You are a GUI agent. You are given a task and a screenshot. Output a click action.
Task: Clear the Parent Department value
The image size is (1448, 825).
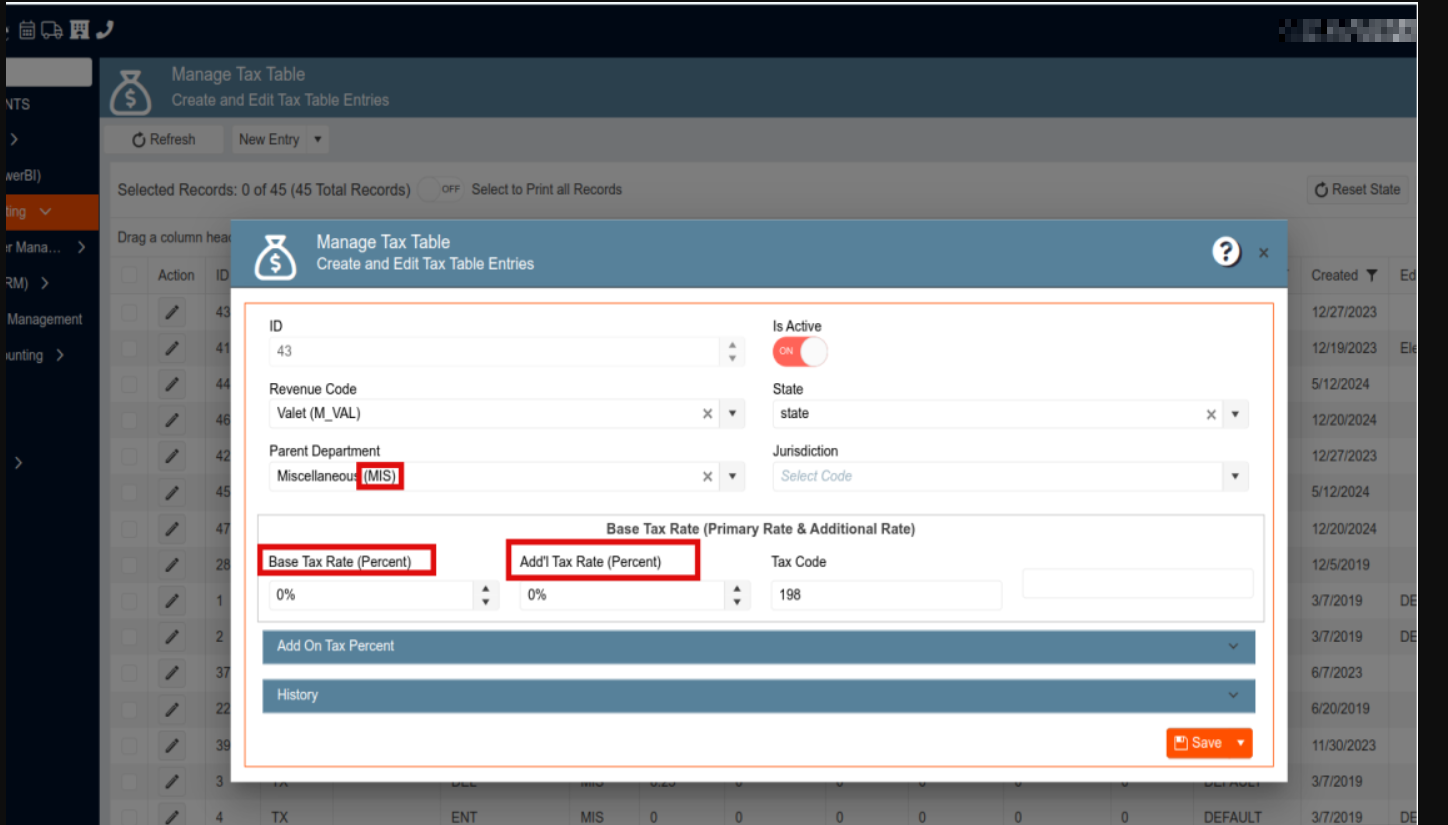pos(708,477)
